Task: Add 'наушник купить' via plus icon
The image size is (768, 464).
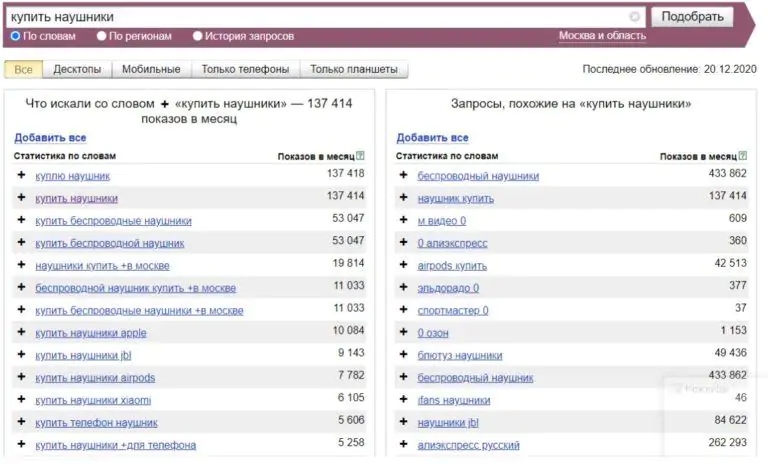Action: coord(403,197)
